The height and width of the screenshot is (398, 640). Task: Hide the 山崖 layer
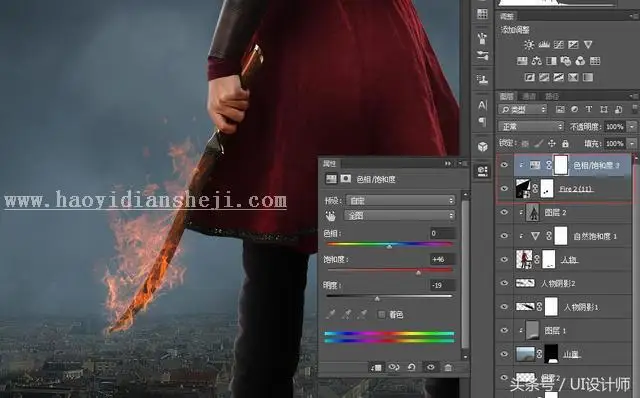(x=504, y=354)
